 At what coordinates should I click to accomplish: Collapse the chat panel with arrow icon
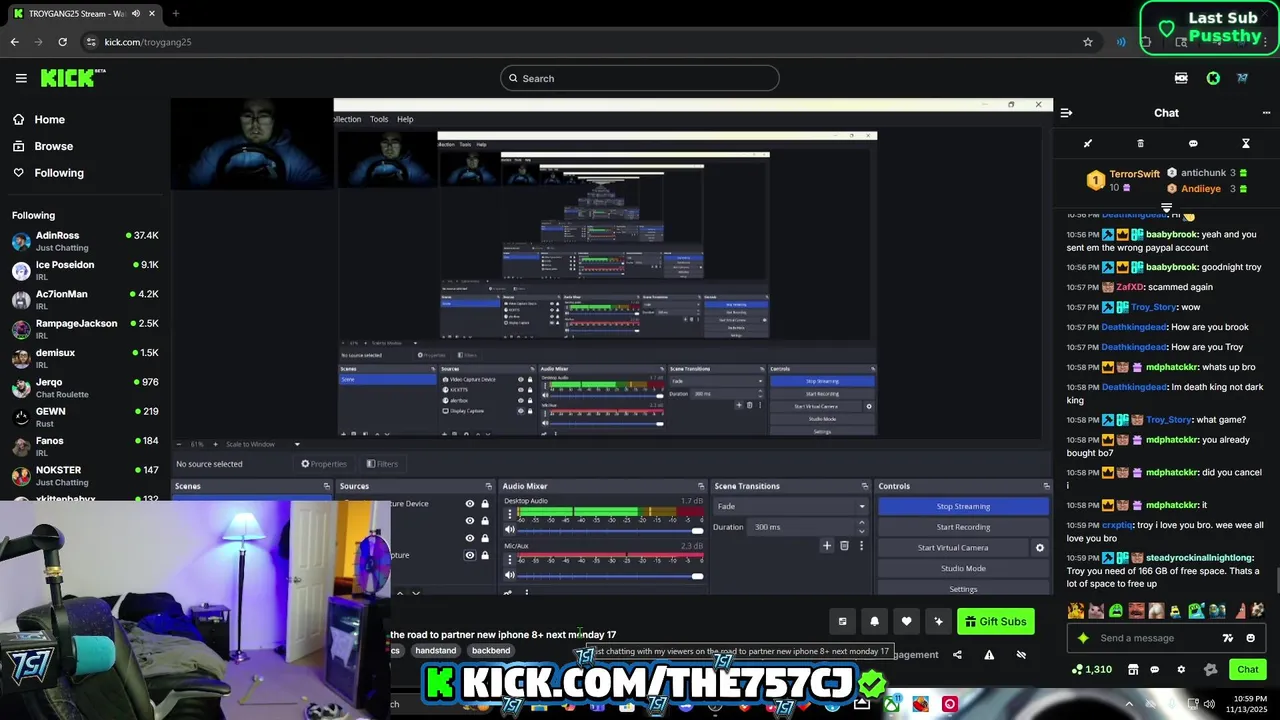coord(1066,113)
